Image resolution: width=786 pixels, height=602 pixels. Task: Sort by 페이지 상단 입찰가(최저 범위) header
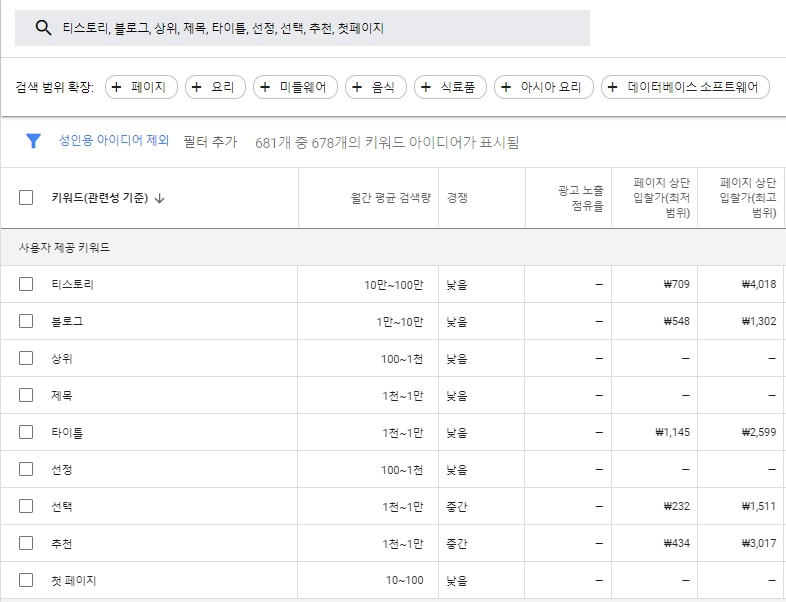(662, 197)
